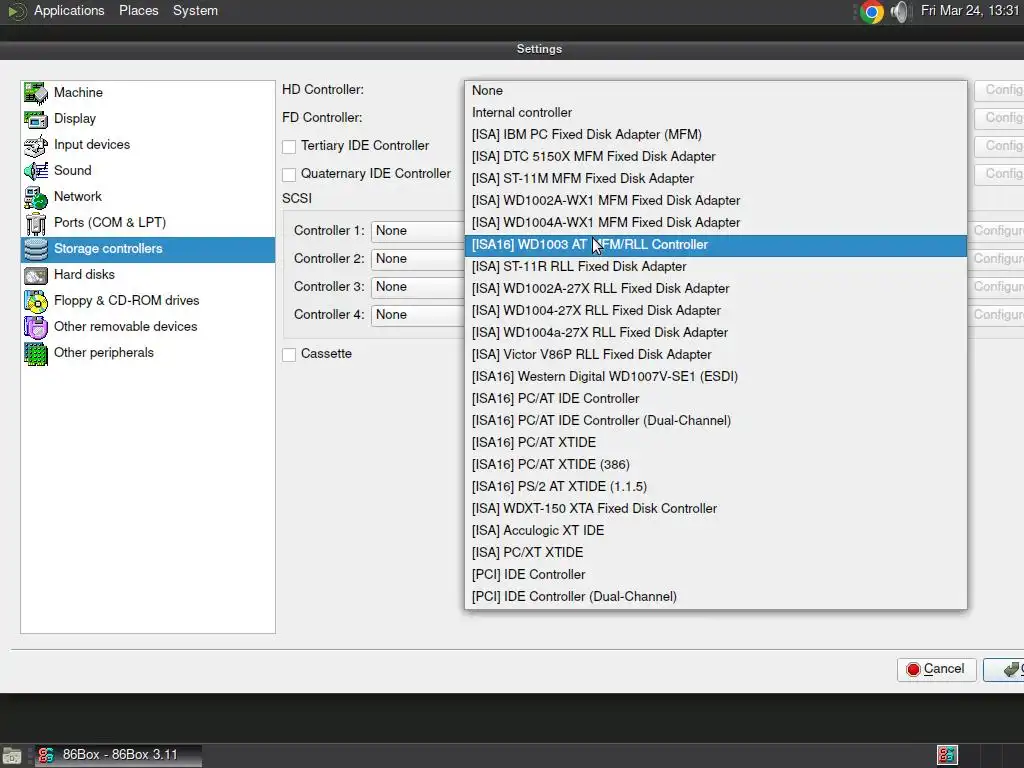
Task: Select [PCI] IDE Controller (Dual-Channel)
Action: tap(716, 597)
